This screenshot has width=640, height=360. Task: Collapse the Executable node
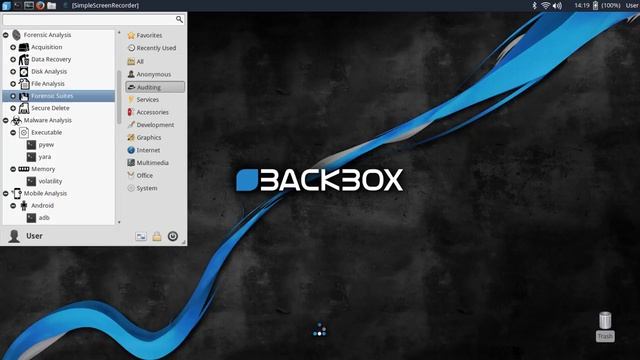[x=13, y=133]
